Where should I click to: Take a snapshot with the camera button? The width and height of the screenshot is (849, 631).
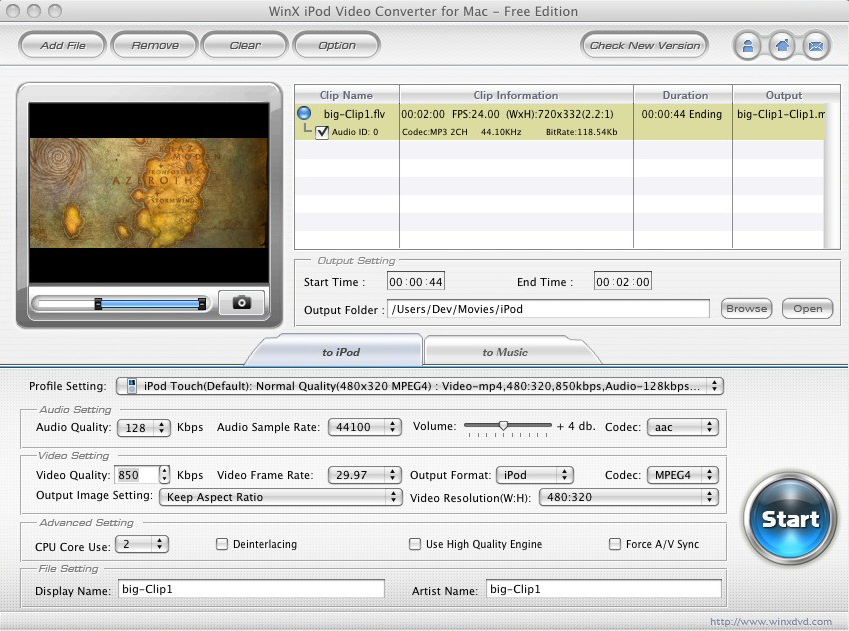tap(241, 302)
